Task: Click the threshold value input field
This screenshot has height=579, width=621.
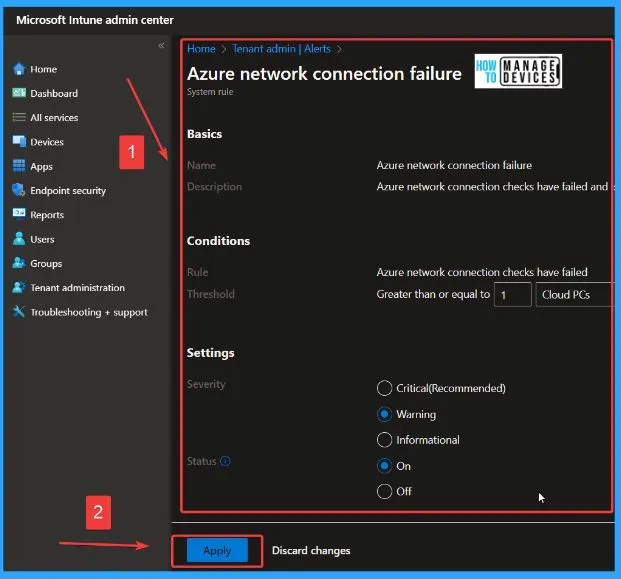Action: (512, 294)
